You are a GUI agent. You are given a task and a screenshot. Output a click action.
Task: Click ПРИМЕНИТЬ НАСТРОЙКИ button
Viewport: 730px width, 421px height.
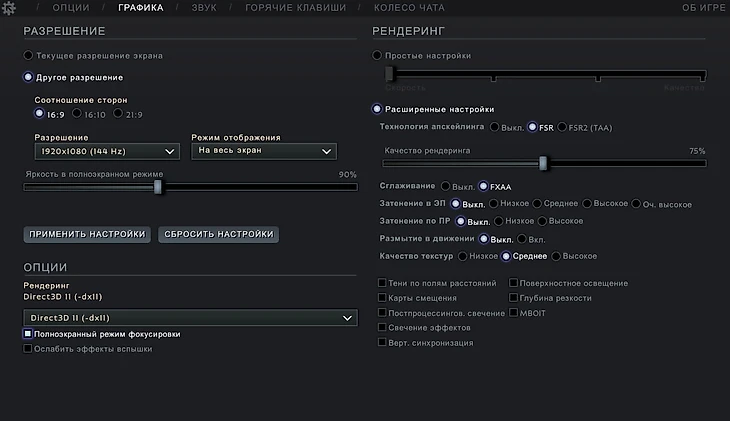tap(88, 234)
